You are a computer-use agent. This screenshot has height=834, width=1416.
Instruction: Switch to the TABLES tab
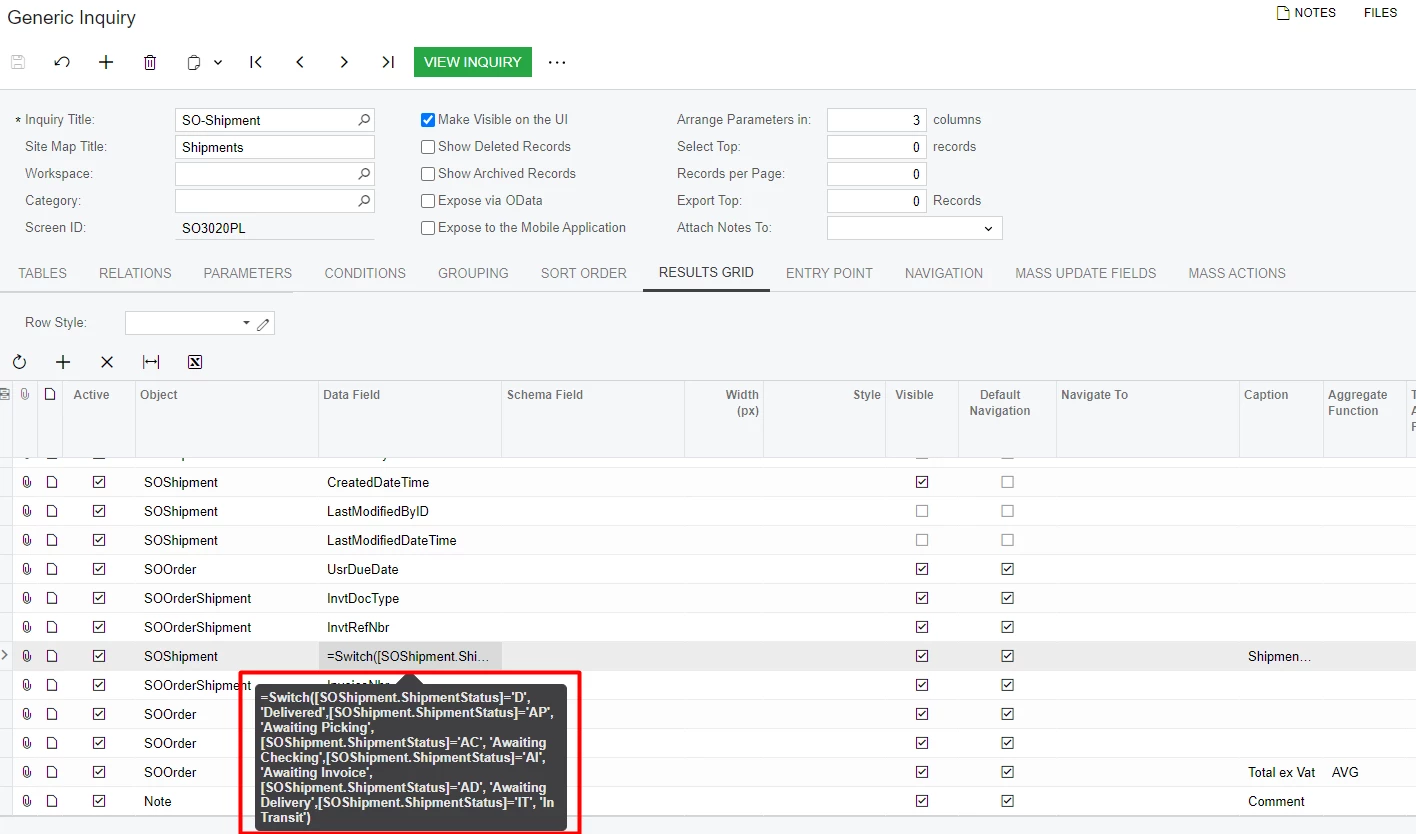pyautogui.click(x=42, y=273)
